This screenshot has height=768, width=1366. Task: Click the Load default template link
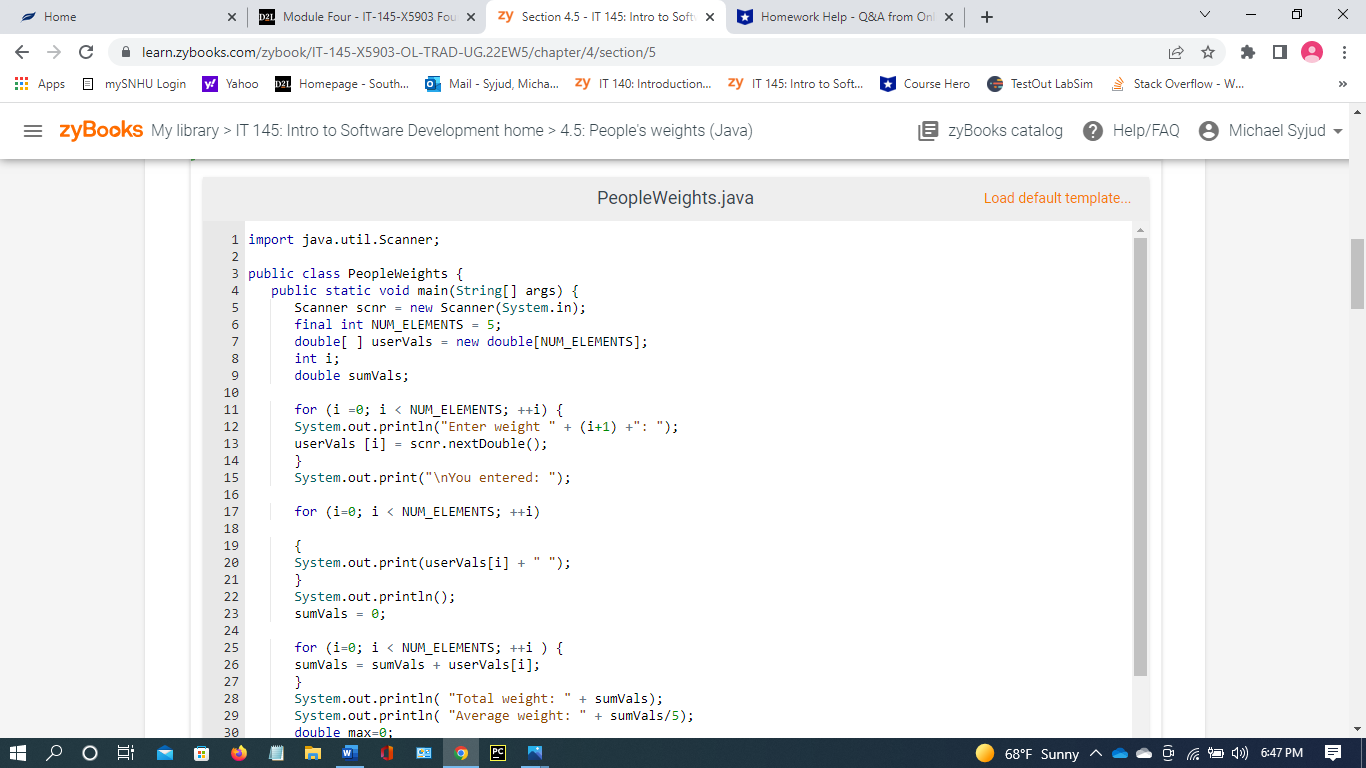1057,199
